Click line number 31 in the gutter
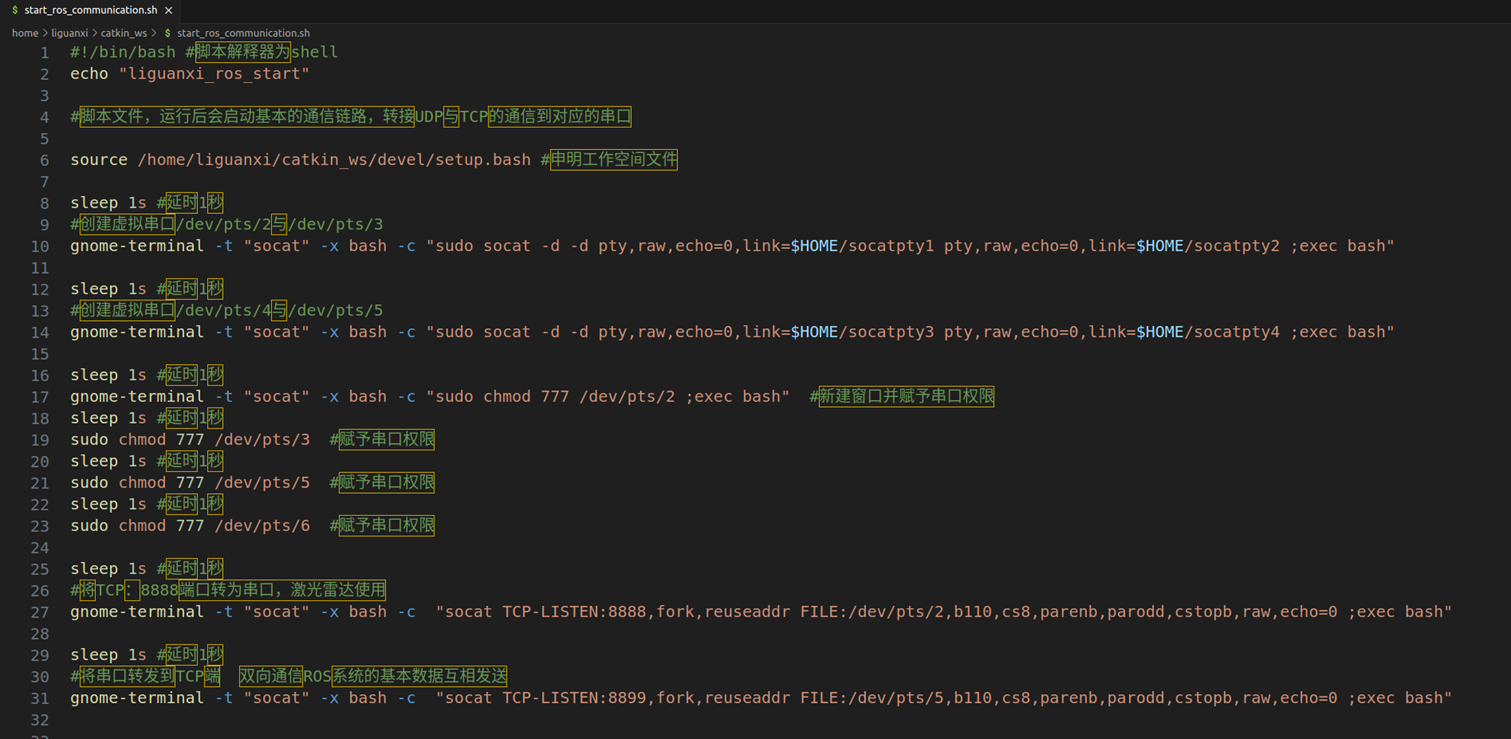1511x739 pixels. (39, 698)
